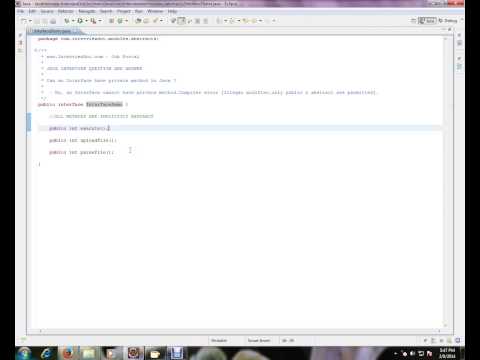This screenshot has height=360, width=480.
Task: Click the editor horizontal scrollbar
Action: [x=239, y=331]
